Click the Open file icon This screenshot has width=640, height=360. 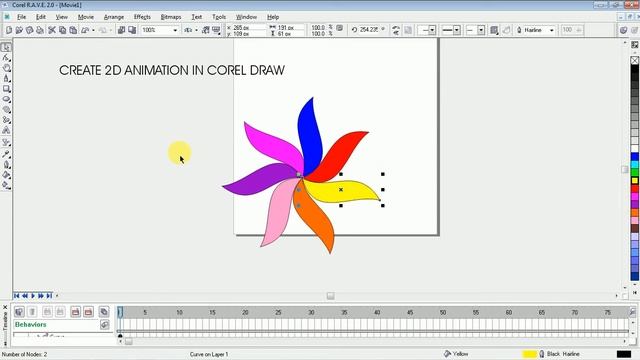19,30
